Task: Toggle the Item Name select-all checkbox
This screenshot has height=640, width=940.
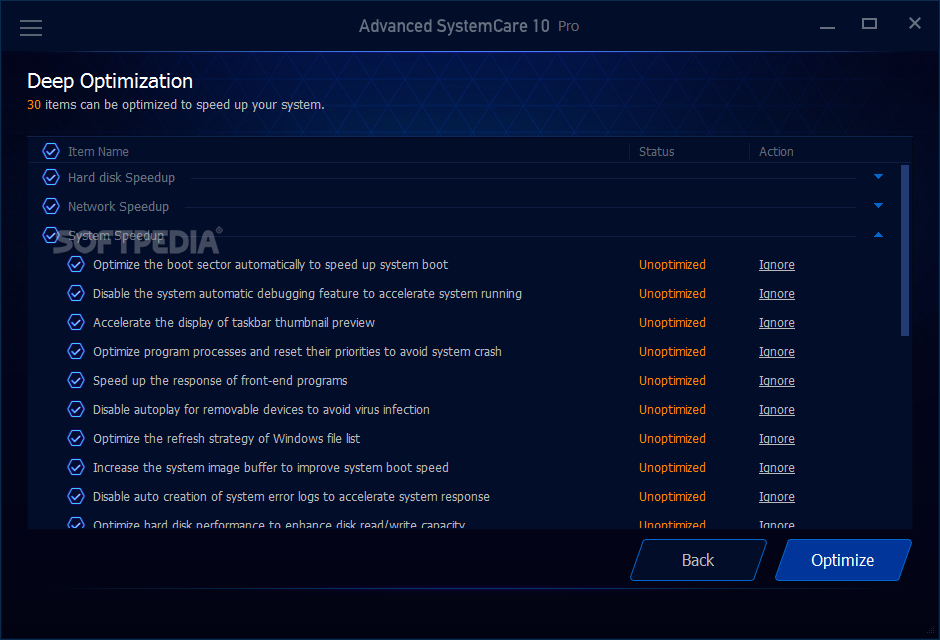Action: 51,151
